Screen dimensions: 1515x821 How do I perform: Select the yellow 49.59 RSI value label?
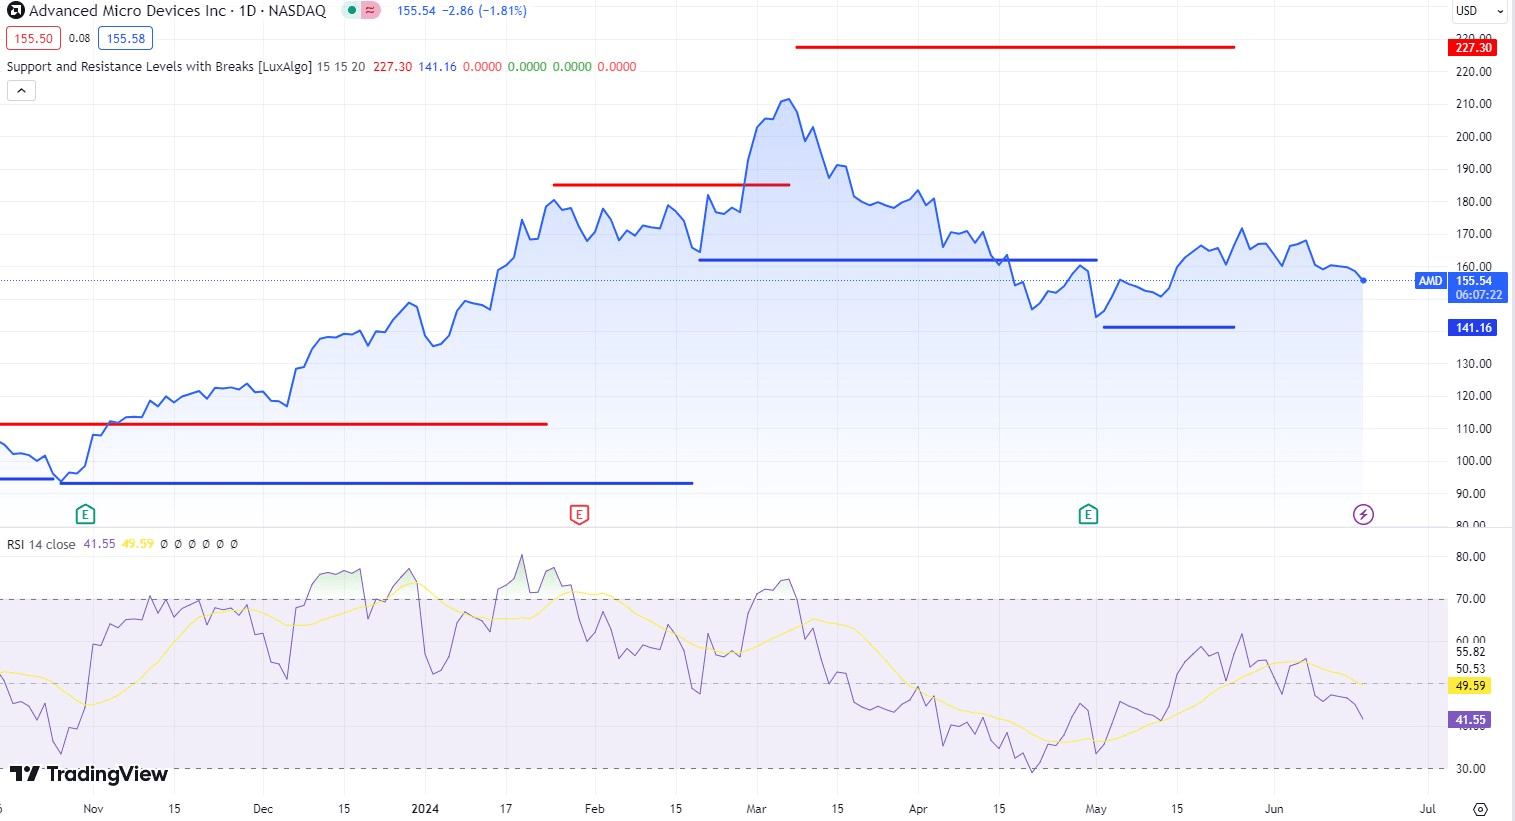1469,686
